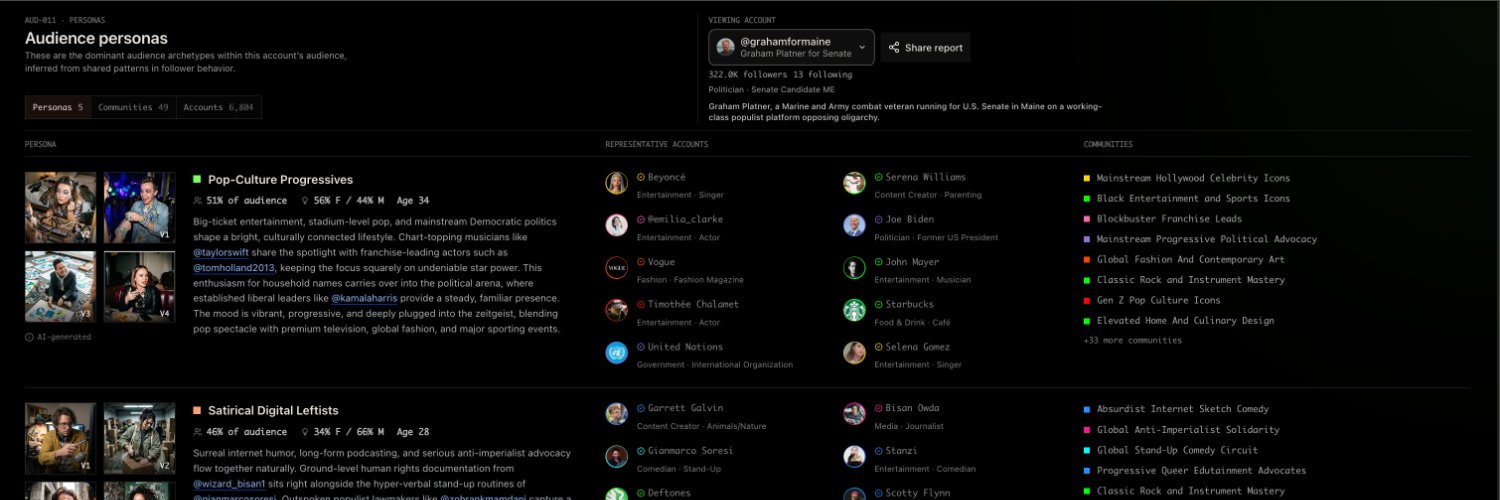1500x500 pixels.
Task: Click the yellow Mainstream Hollywood Celebrity Icons swatch
Action: tap(1087, 178)
